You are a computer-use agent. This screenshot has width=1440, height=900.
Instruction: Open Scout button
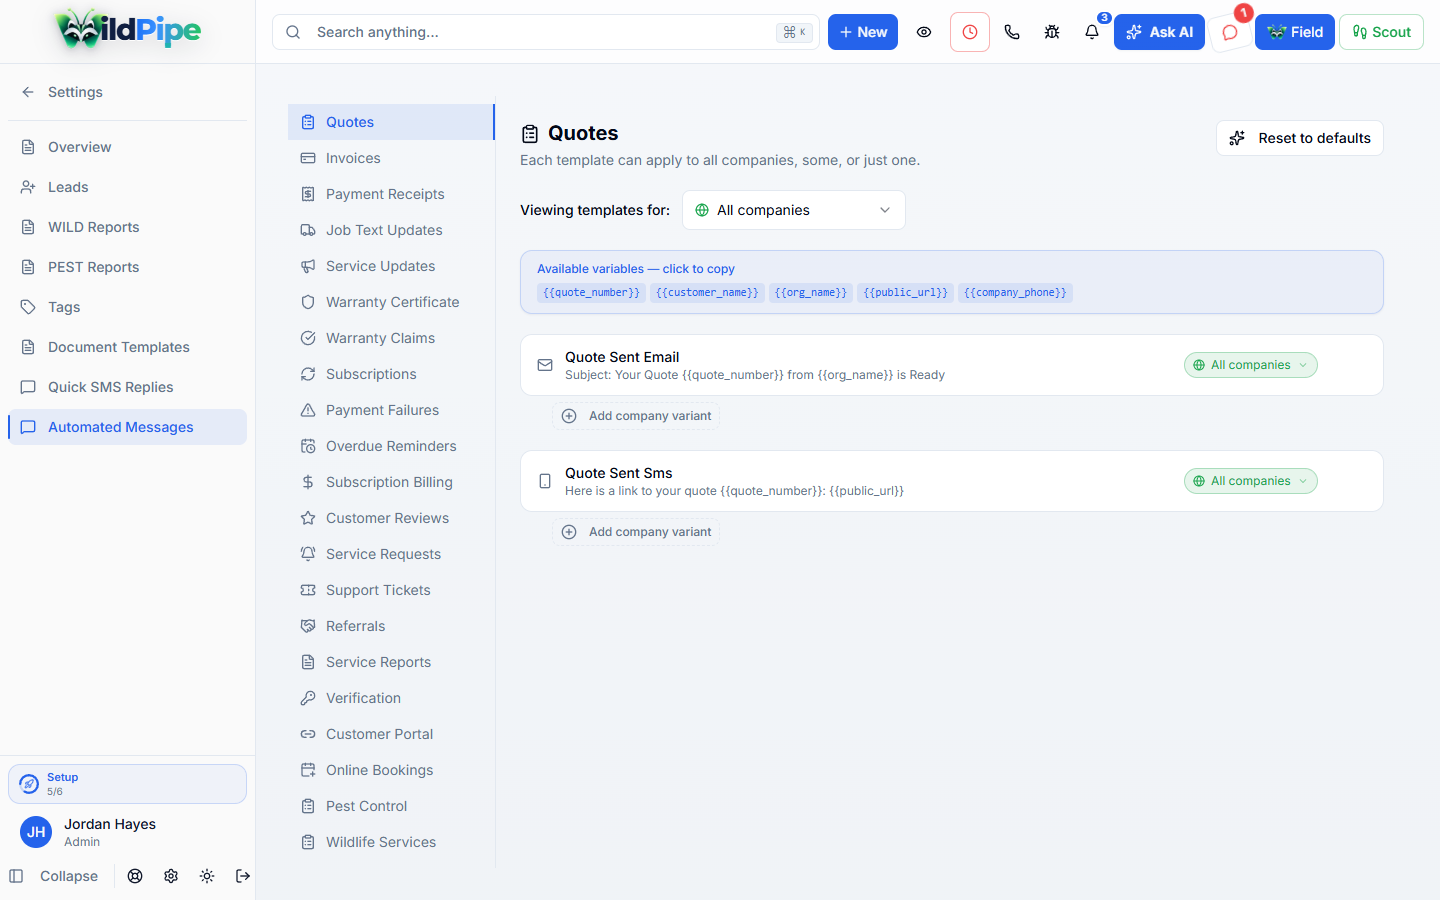tap(1381, 32)
